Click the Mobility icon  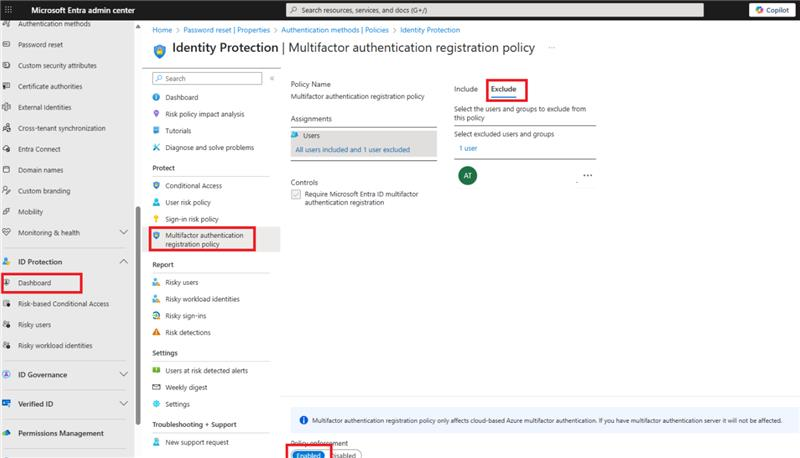pos(7,212)
